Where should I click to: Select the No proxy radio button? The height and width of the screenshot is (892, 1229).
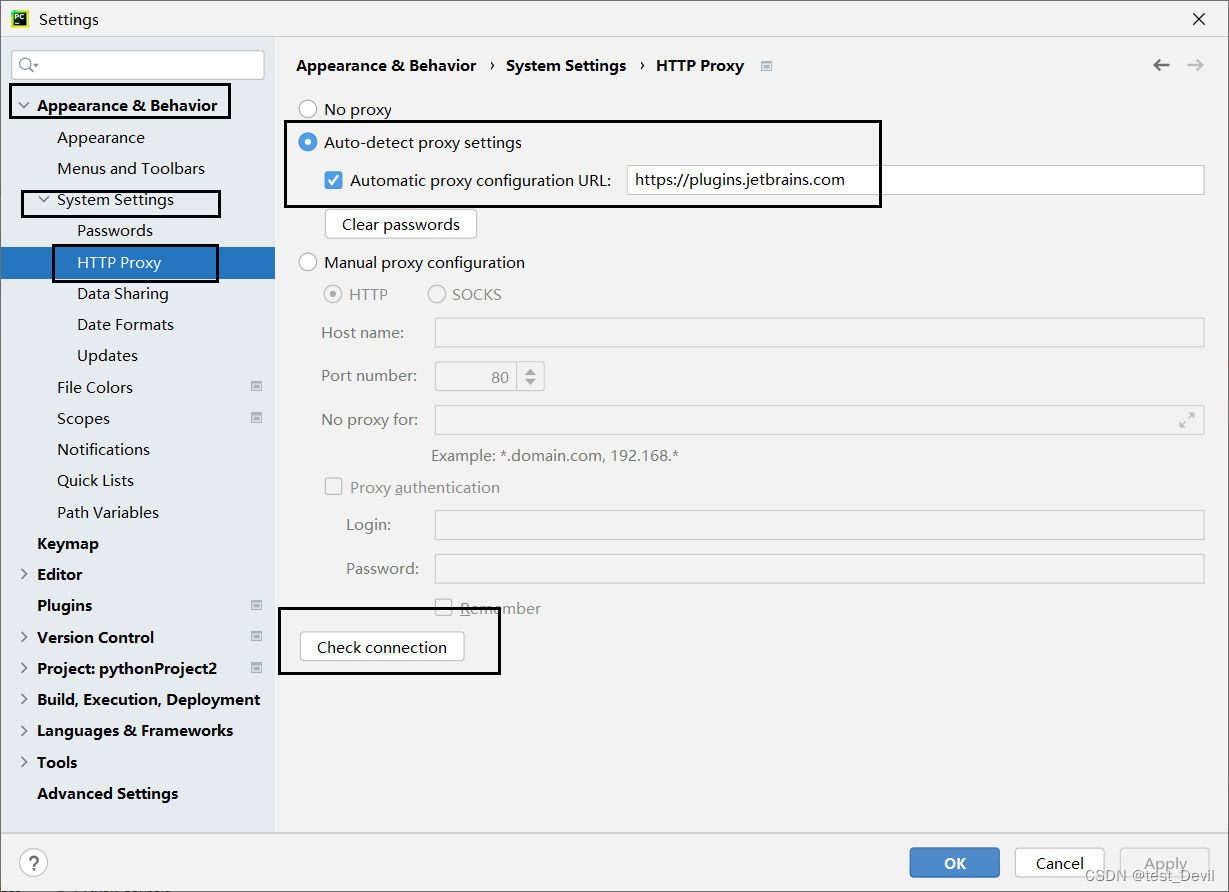coord(307,109)
